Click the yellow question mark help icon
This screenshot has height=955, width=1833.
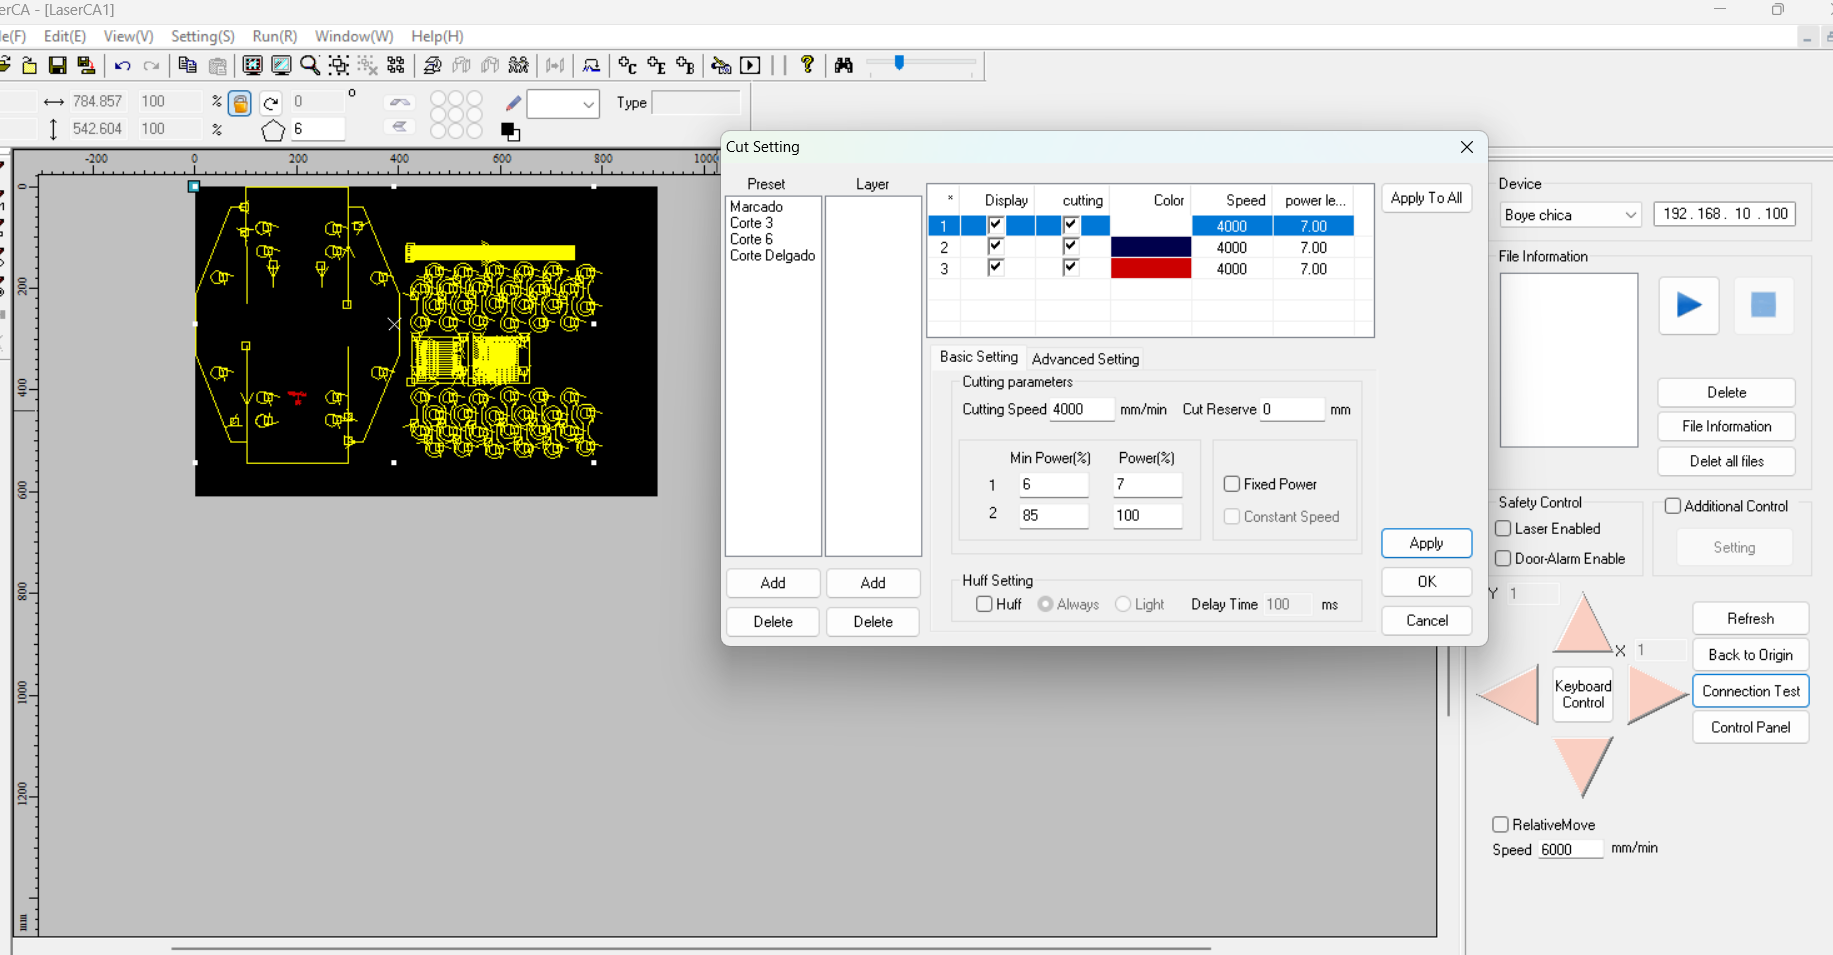point(807,65)
